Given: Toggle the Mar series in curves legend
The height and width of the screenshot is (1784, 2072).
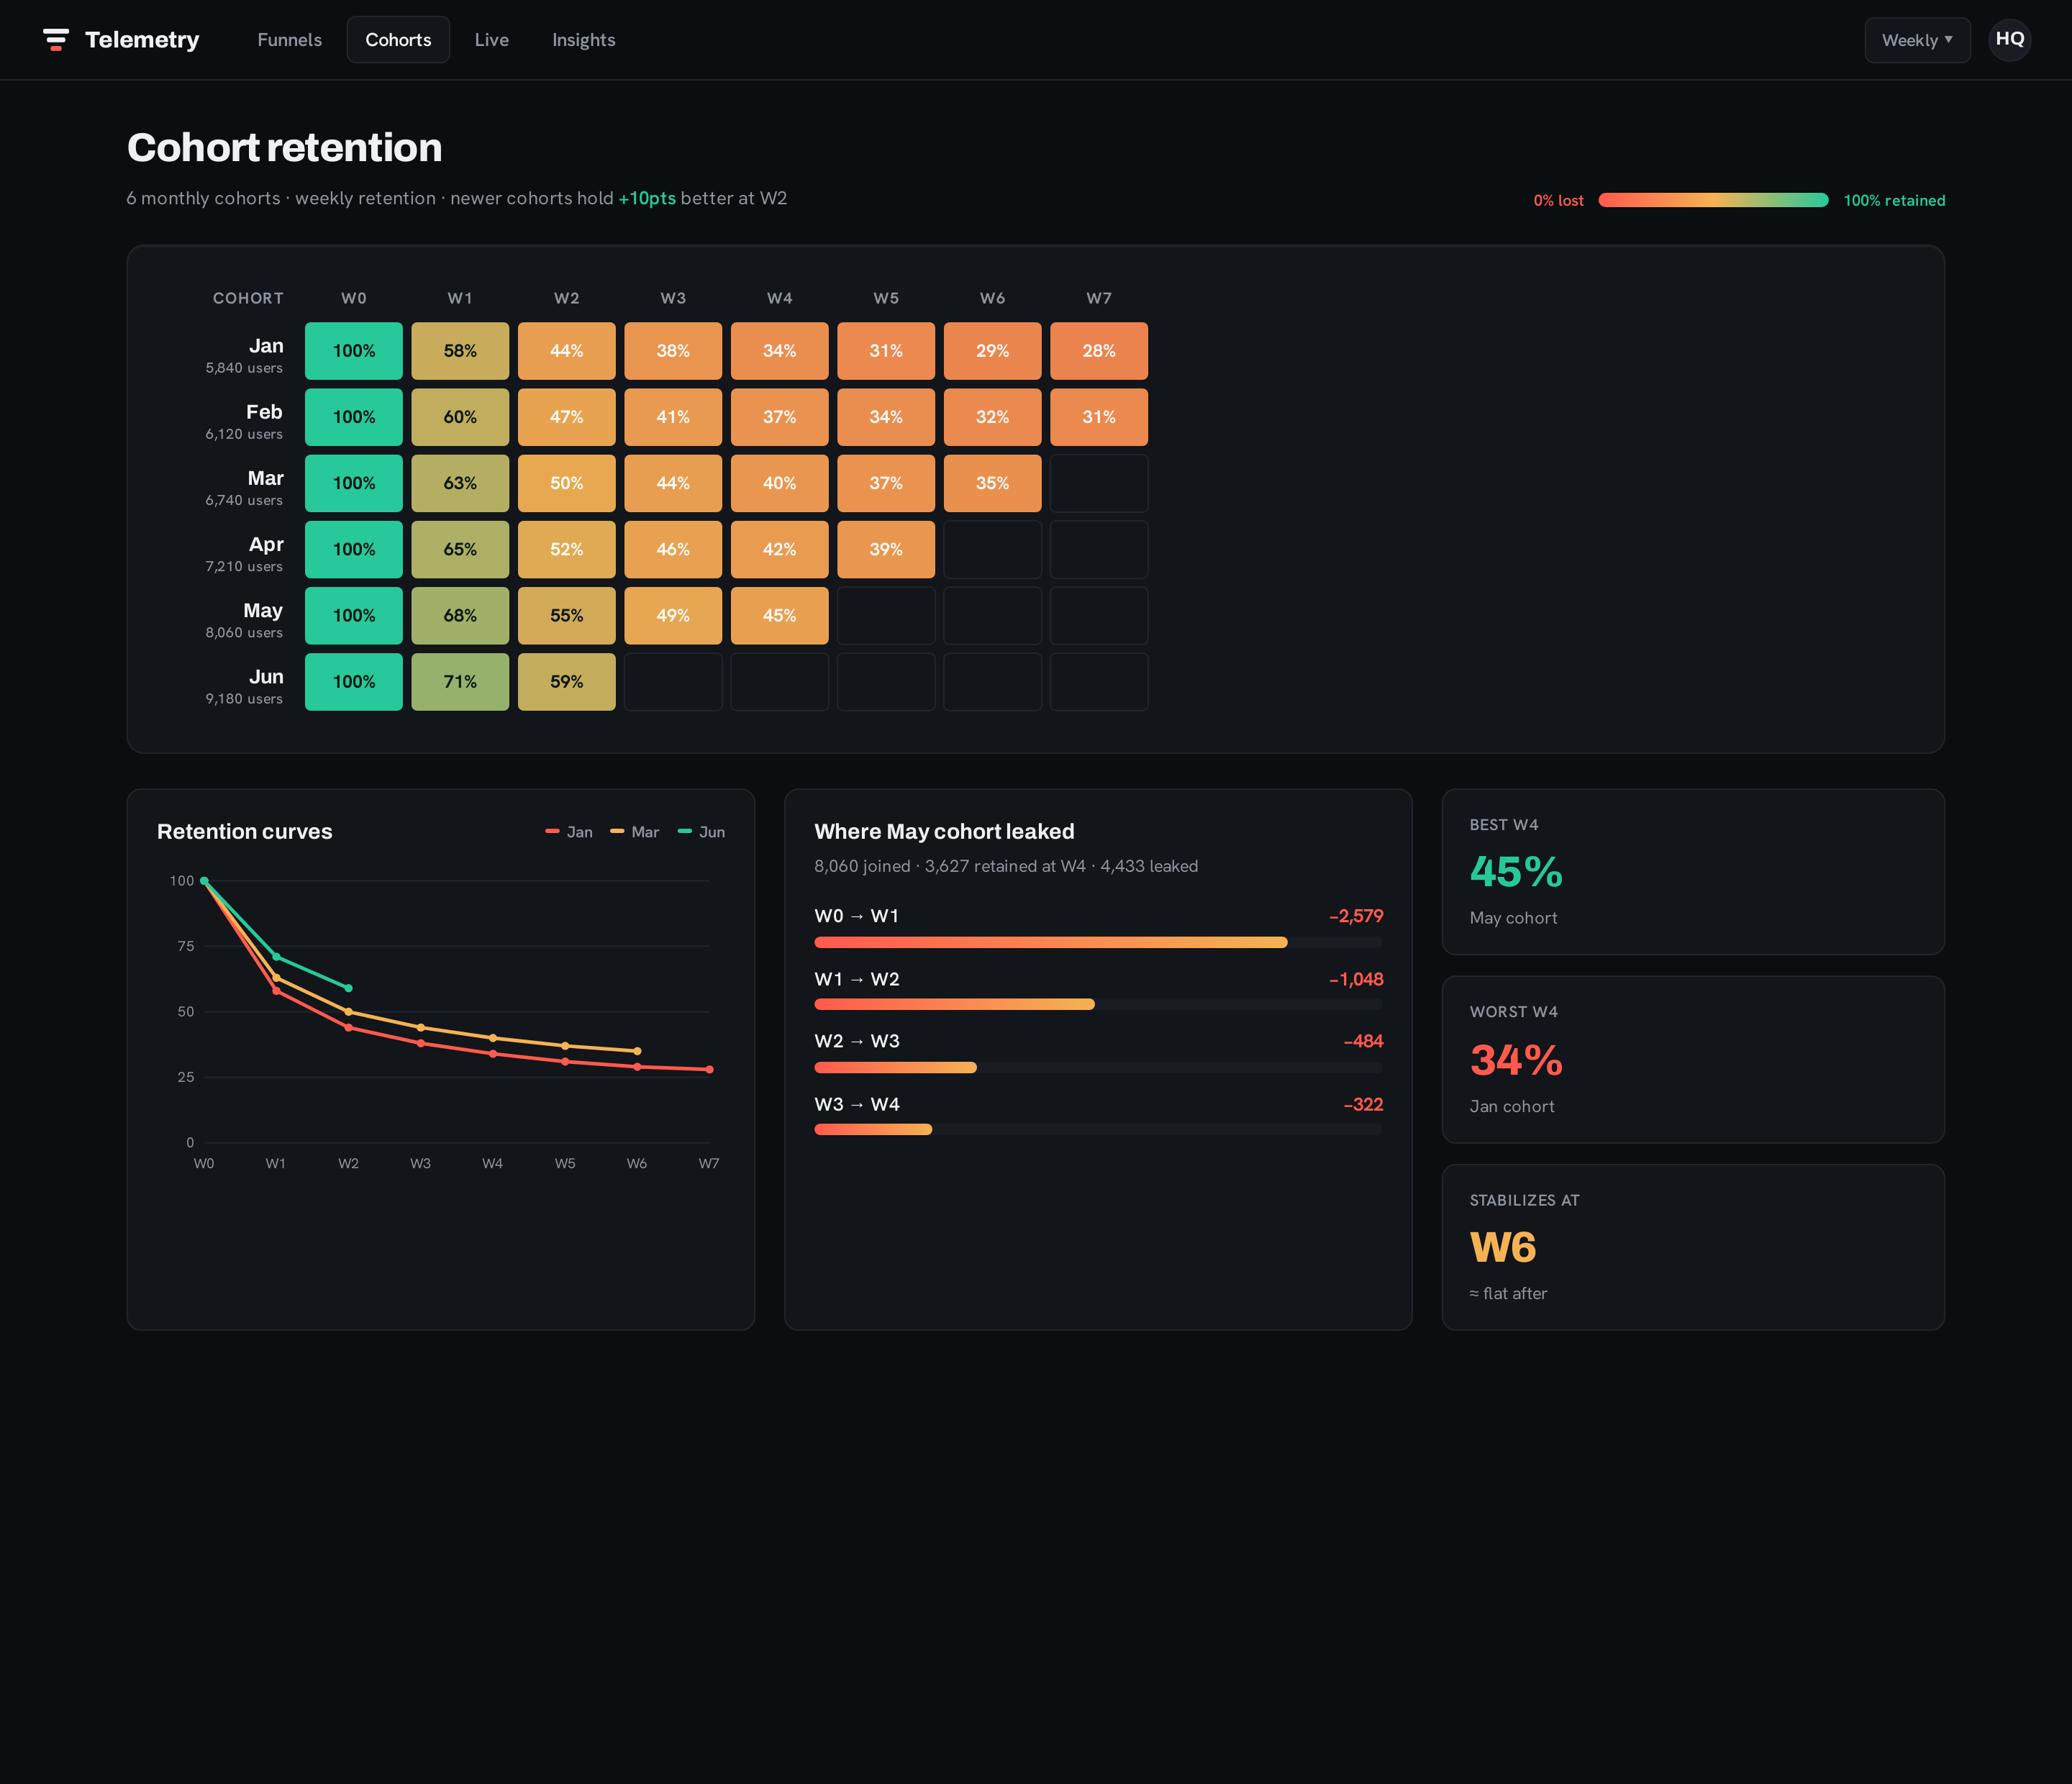Looking at the screenshot, I should (x=634, y=832).
